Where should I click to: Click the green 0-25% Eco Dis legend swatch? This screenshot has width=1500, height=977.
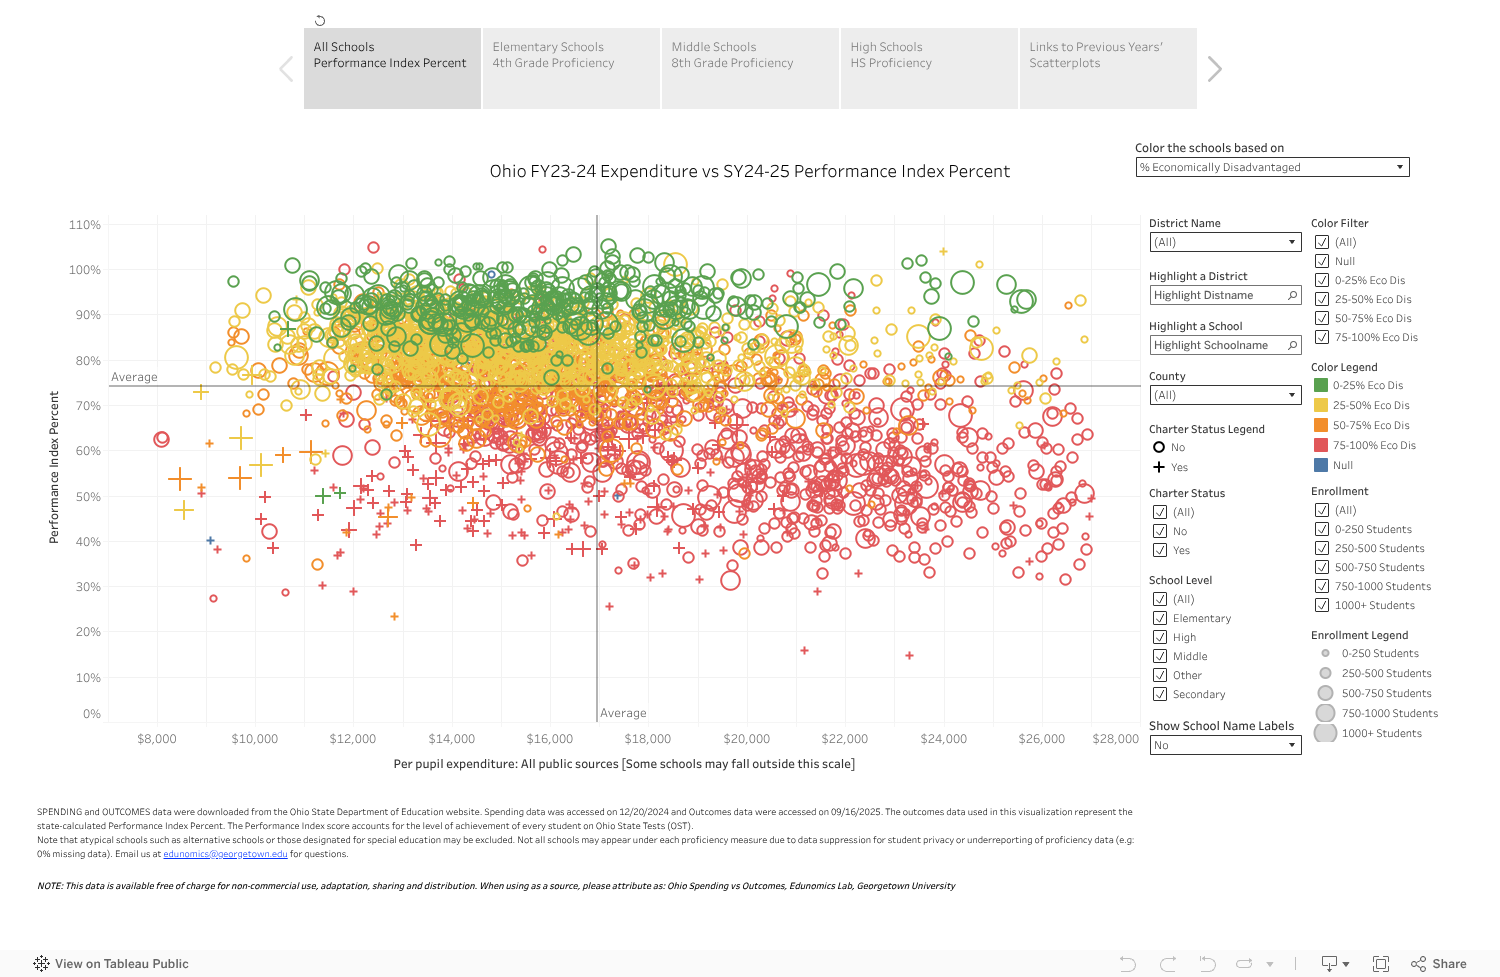[1321, 385]
